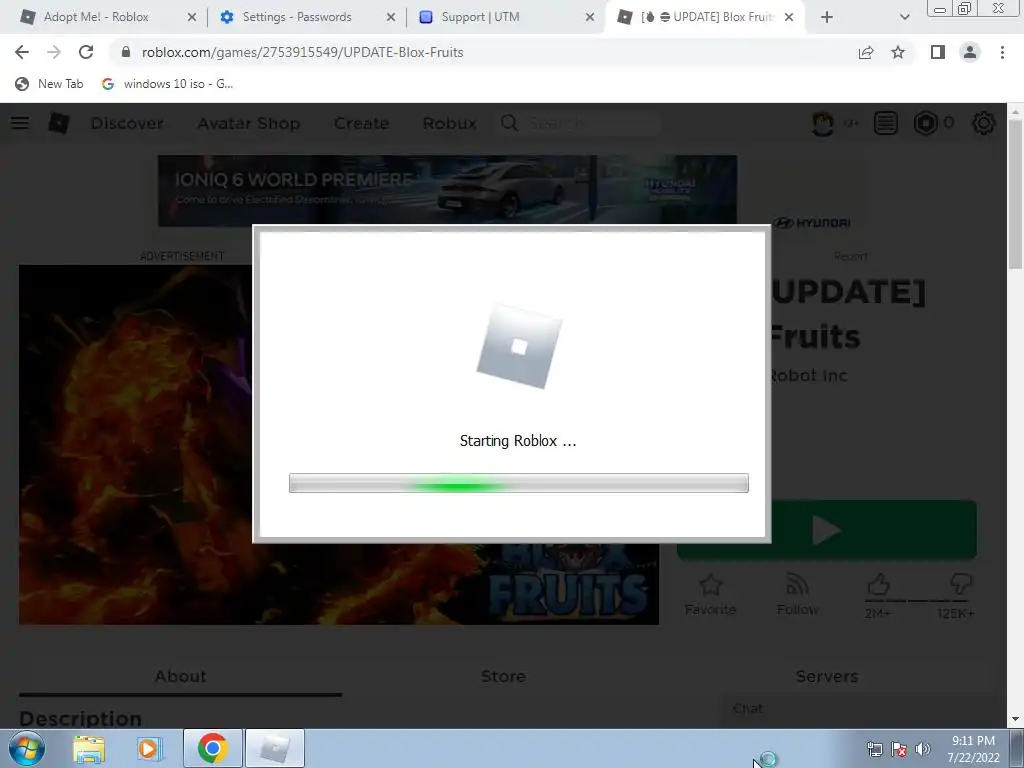Open Windows Explorer from taskbar
The width and height of the screenshot is (1024, 768).
click(89, 748)
